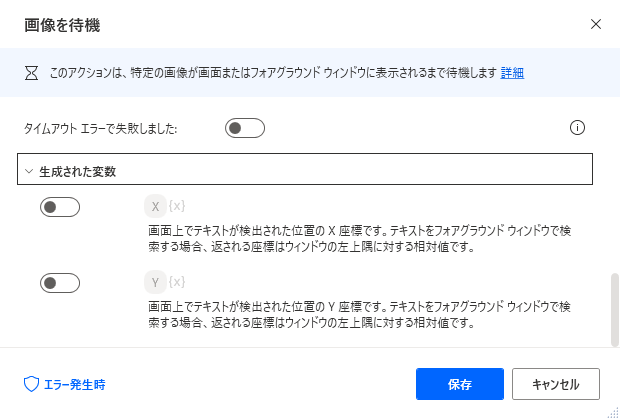Click the hourglass icon in info banner
This screenshot has width=620, height=420.
pos(30,72)
